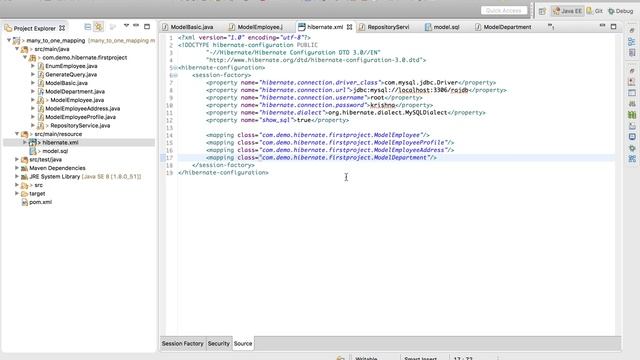Viewport: 640px width, 360px height.
Task: Click green books icon in right trim
Action: click(632, 115)
